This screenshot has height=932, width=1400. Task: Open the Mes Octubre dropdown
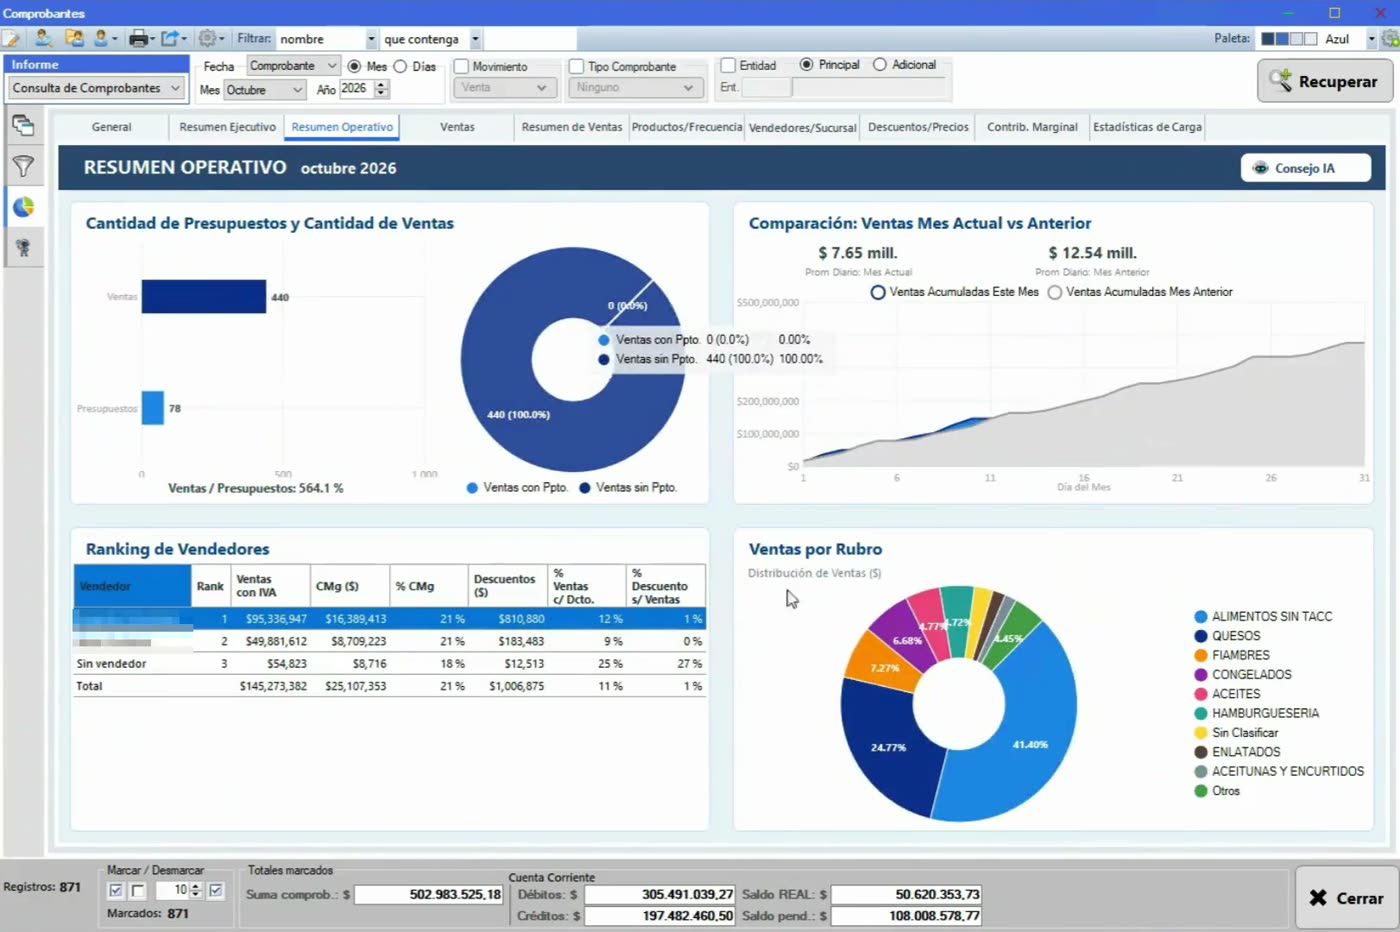pyautogui.click(x=264, y=90)
